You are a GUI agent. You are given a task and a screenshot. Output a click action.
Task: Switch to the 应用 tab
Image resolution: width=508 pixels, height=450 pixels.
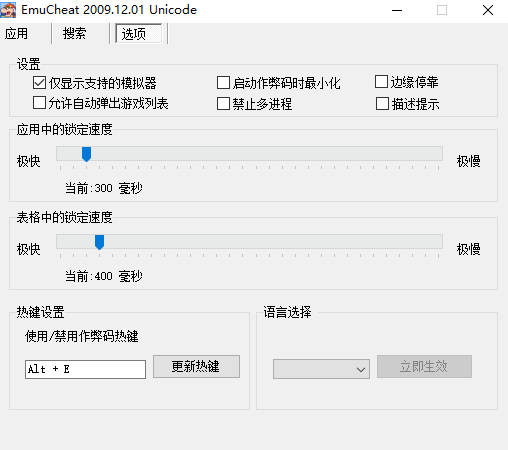click(16, 33)
